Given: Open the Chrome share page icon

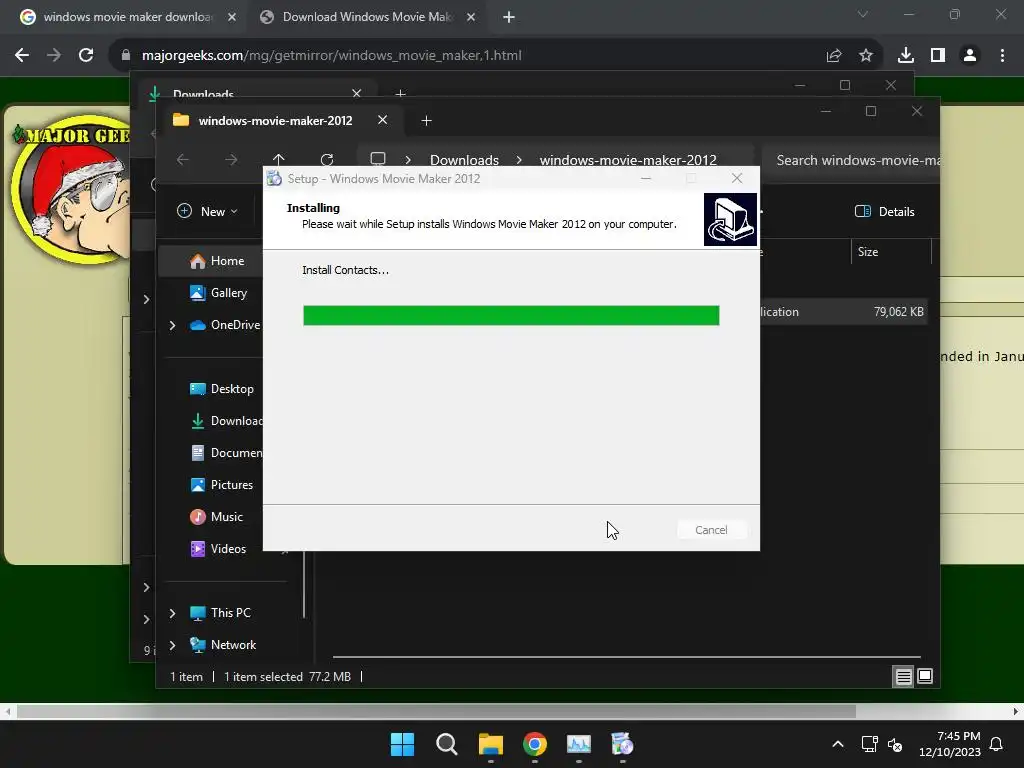Looking at the screenshot, I should click(834, 56).
